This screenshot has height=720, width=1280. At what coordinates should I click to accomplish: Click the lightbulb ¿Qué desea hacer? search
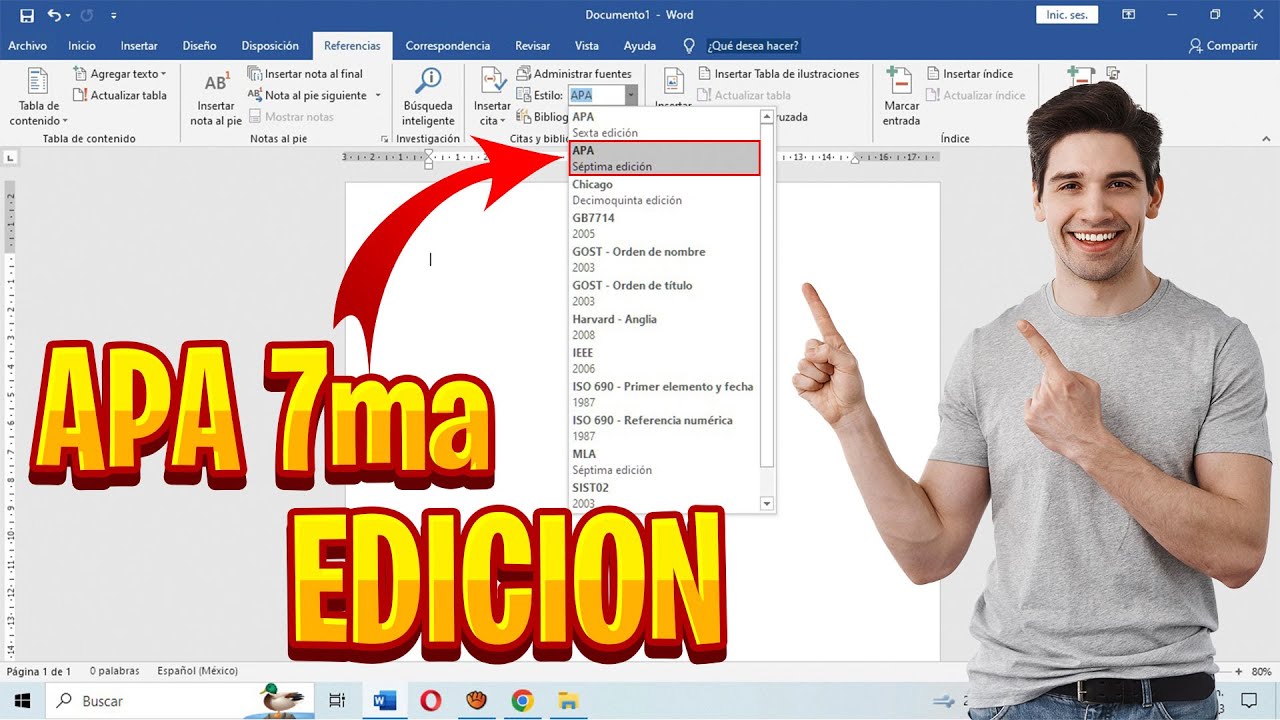[741, 46]
